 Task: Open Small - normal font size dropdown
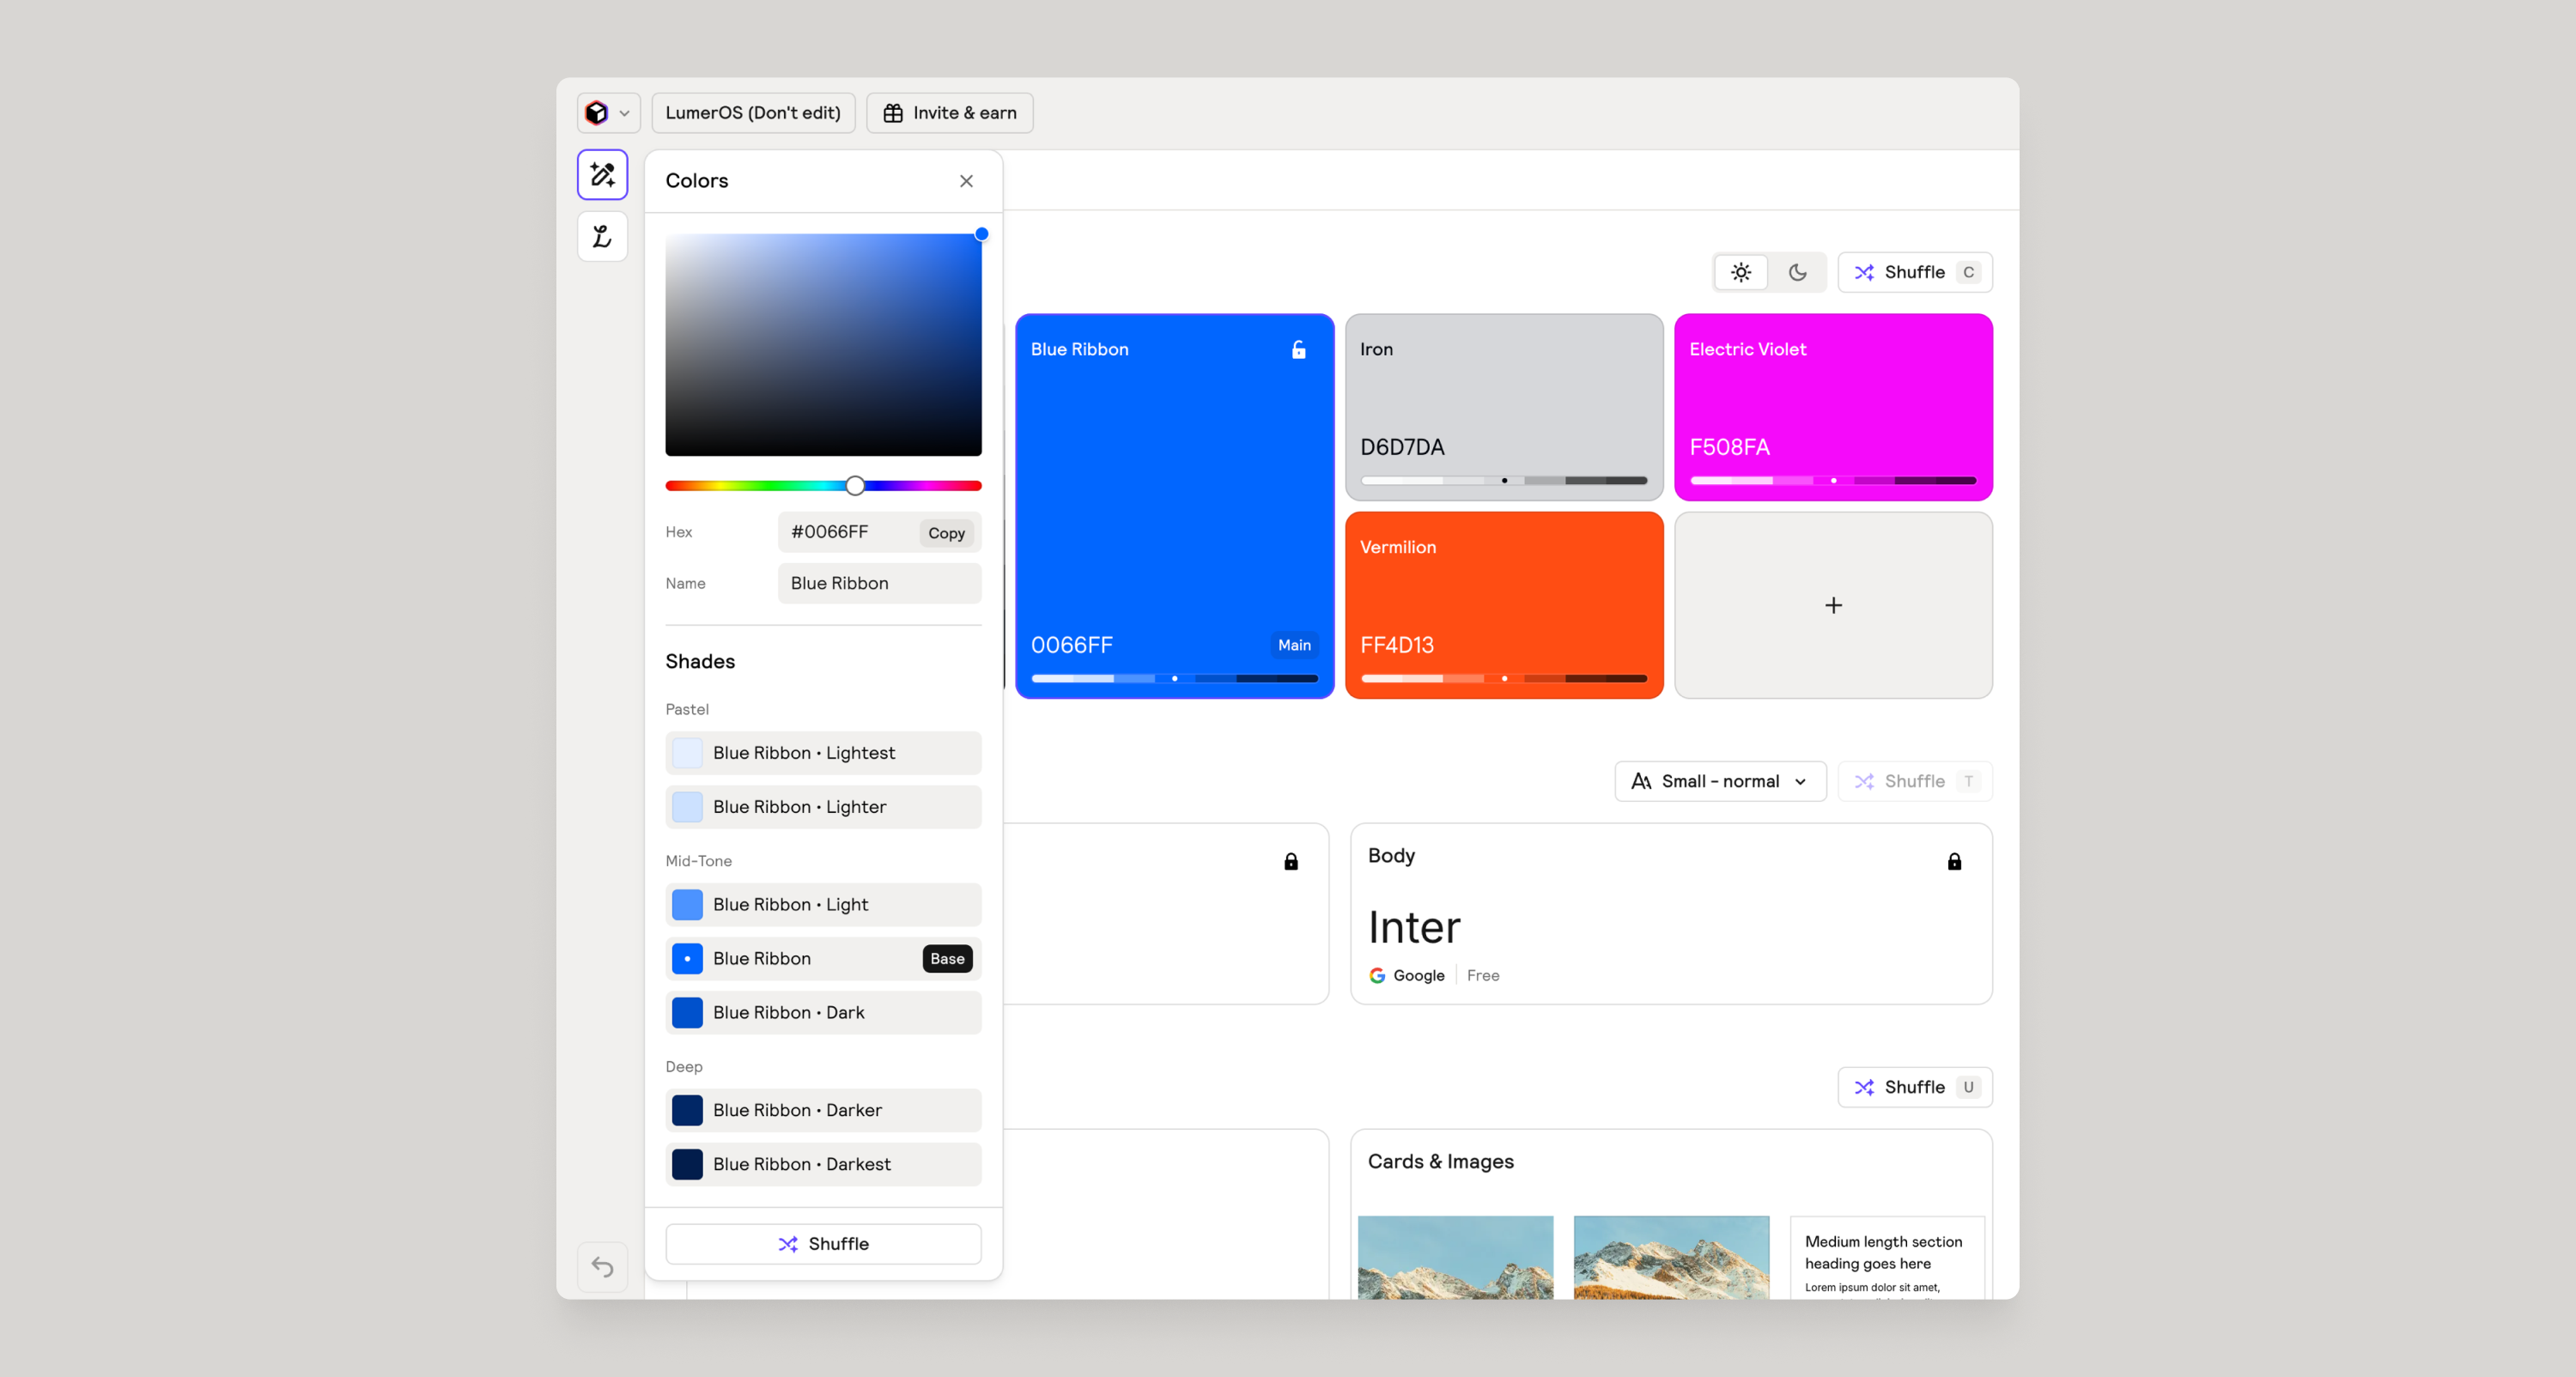click(x=1719, y=781)
